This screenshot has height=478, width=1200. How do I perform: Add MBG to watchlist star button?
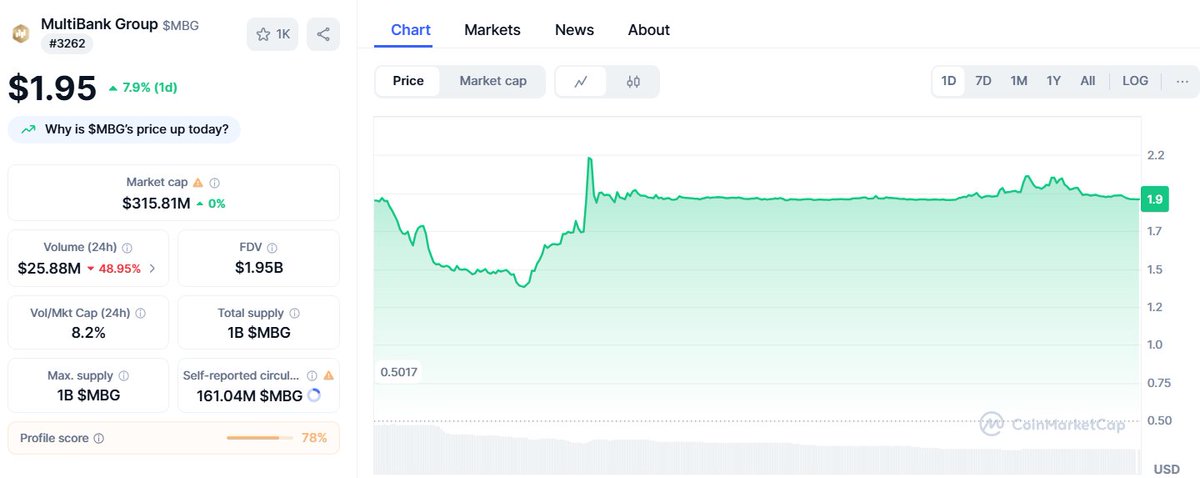[x=273, y=34]
